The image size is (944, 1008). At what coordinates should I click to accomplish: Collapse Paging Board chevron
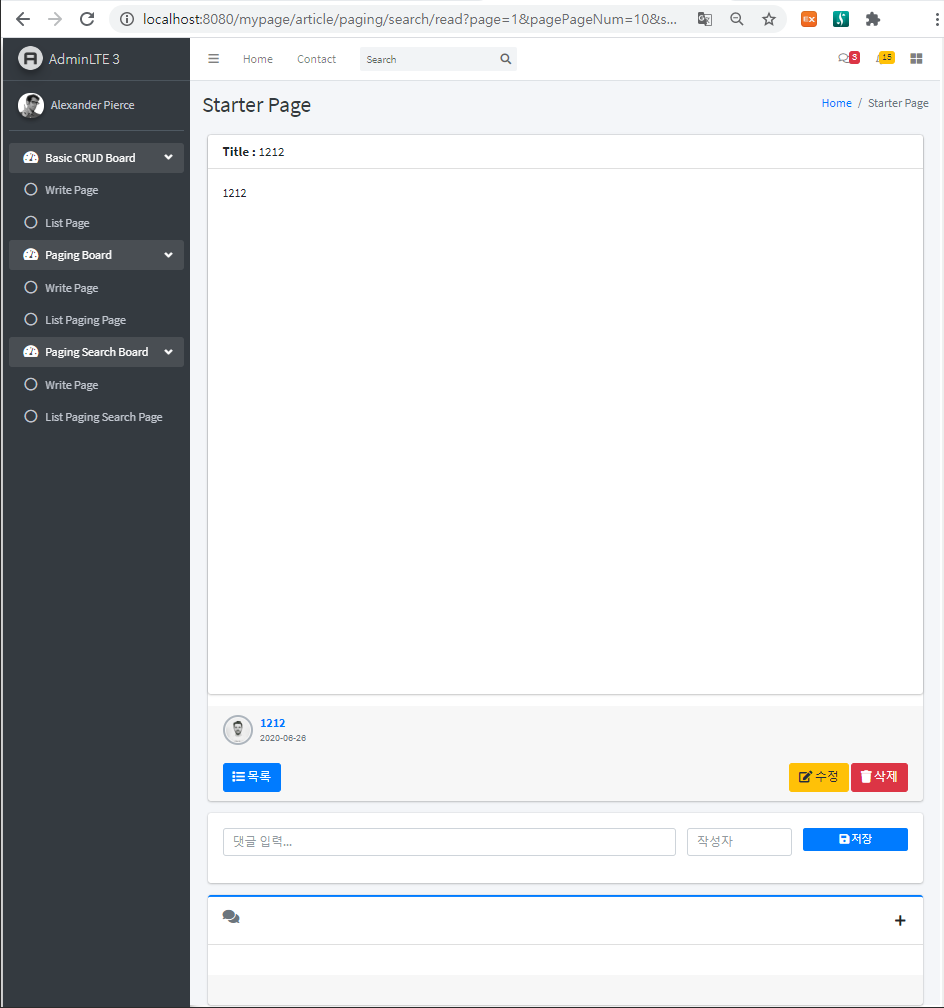tap(168, 255)
